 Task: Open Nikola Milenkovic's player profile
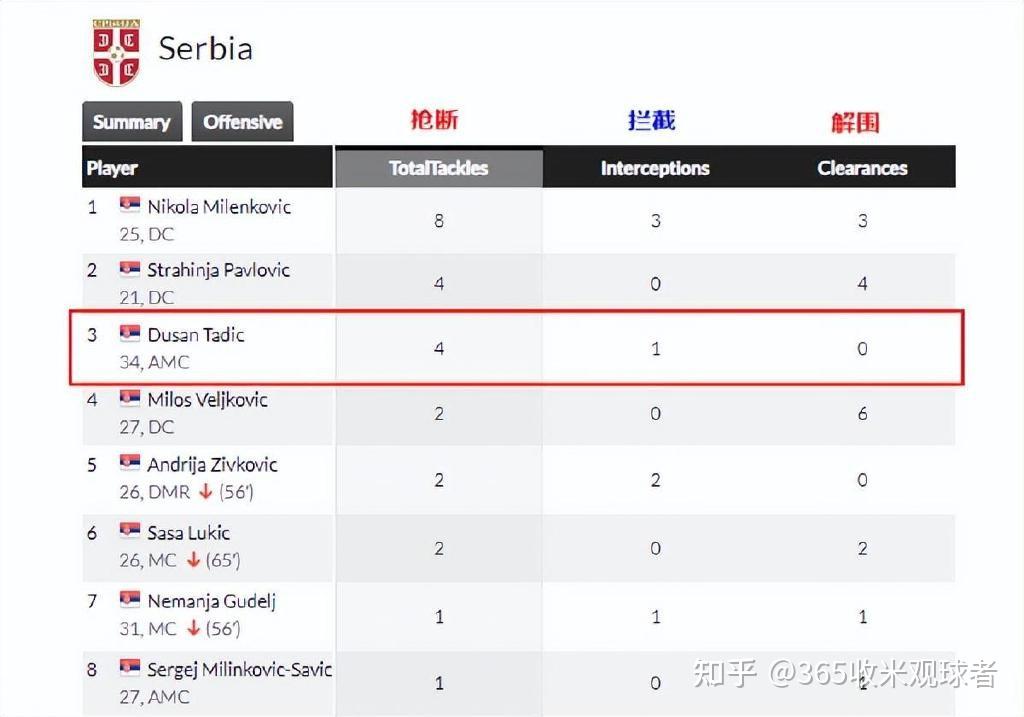(219, 207)
